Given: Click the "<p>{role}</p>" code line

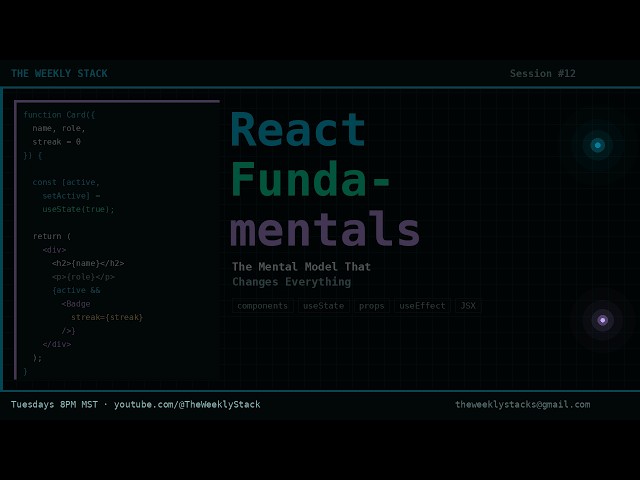Looking at the screenshot, I should [83, 277].
